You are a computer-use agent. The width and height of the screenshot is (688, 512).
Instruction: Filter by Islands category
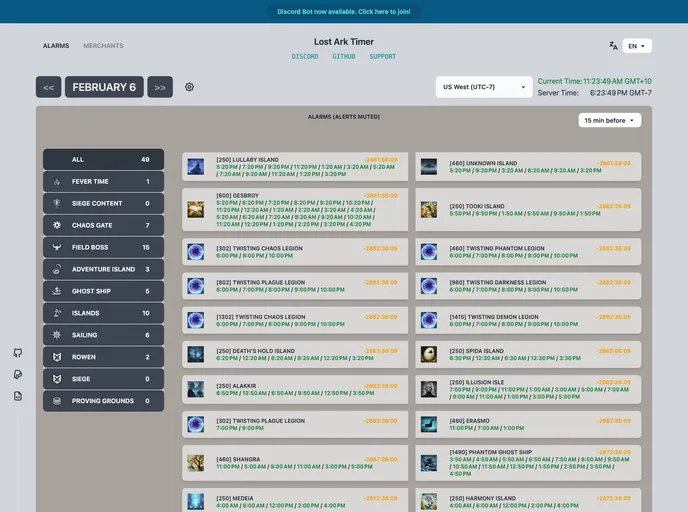[104, 313]
